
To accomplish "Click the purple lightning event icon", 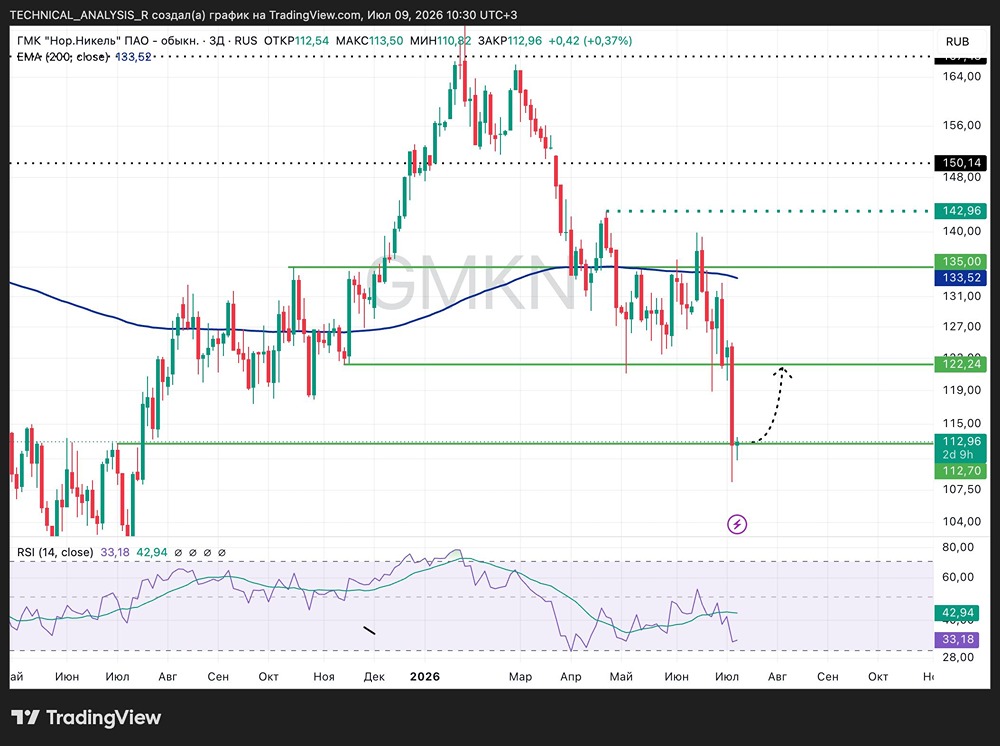I will [x=737, y=525].
